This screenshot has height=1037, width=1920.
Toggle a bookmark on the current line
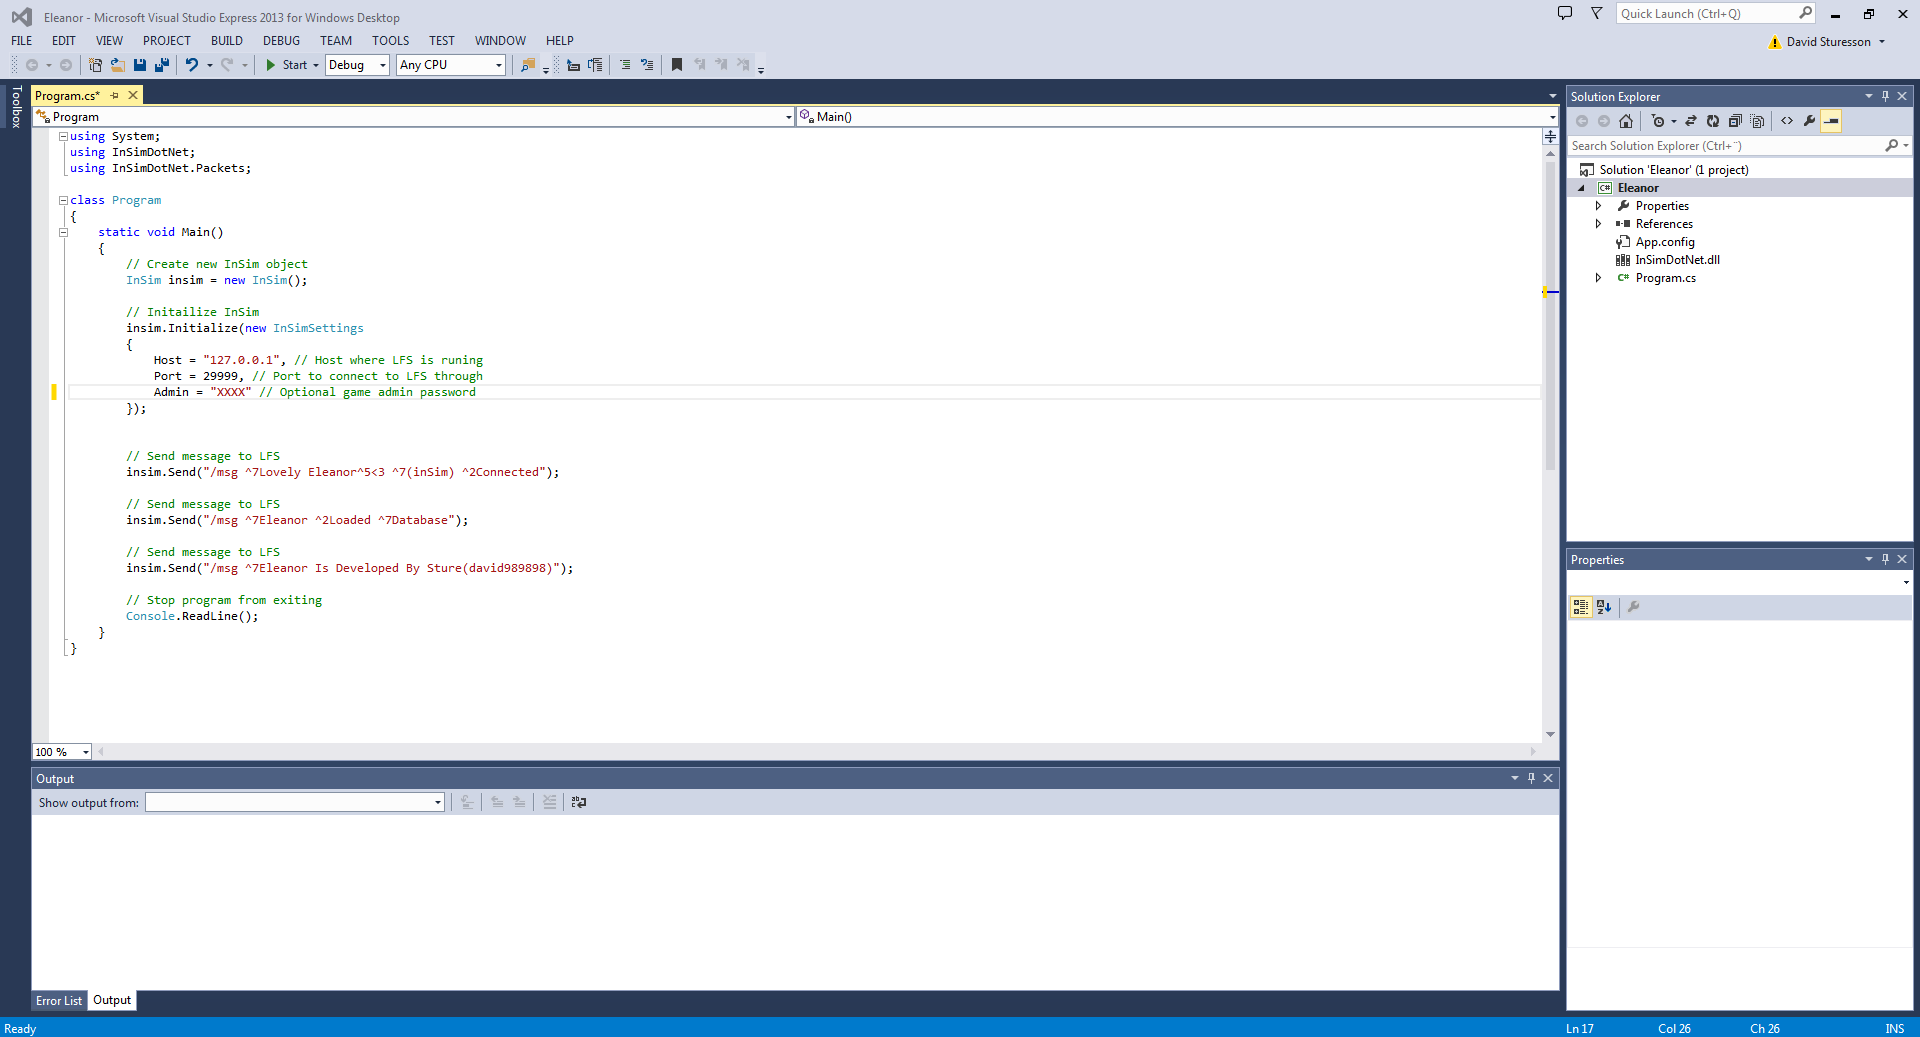pos(677,65)
